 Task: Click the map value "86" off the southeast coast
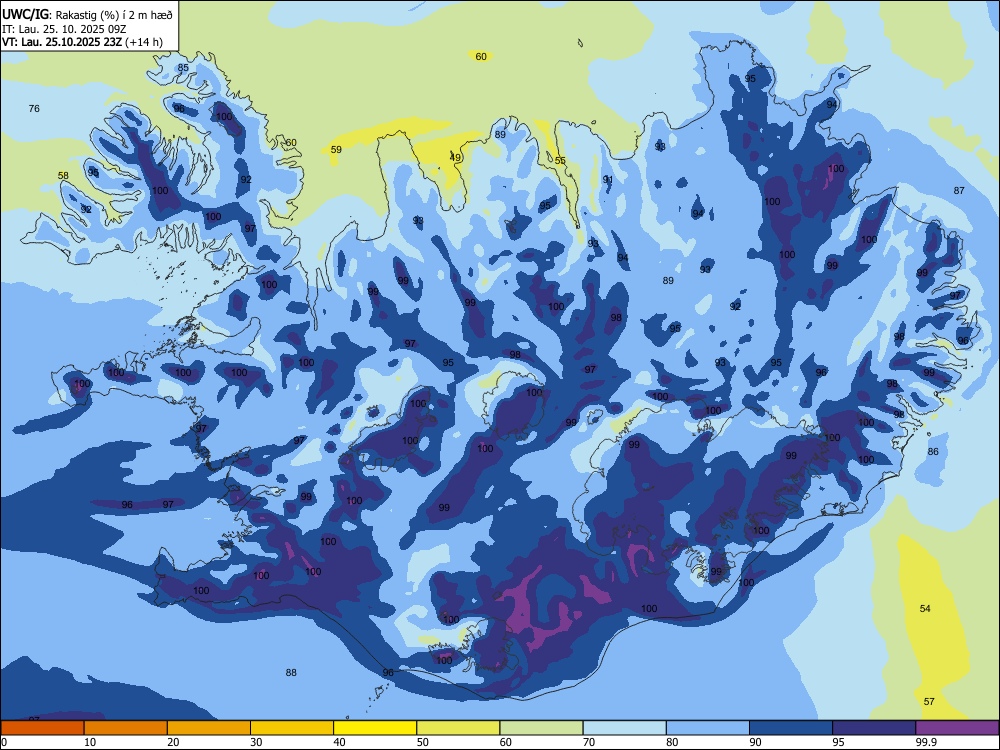(933, 452)
